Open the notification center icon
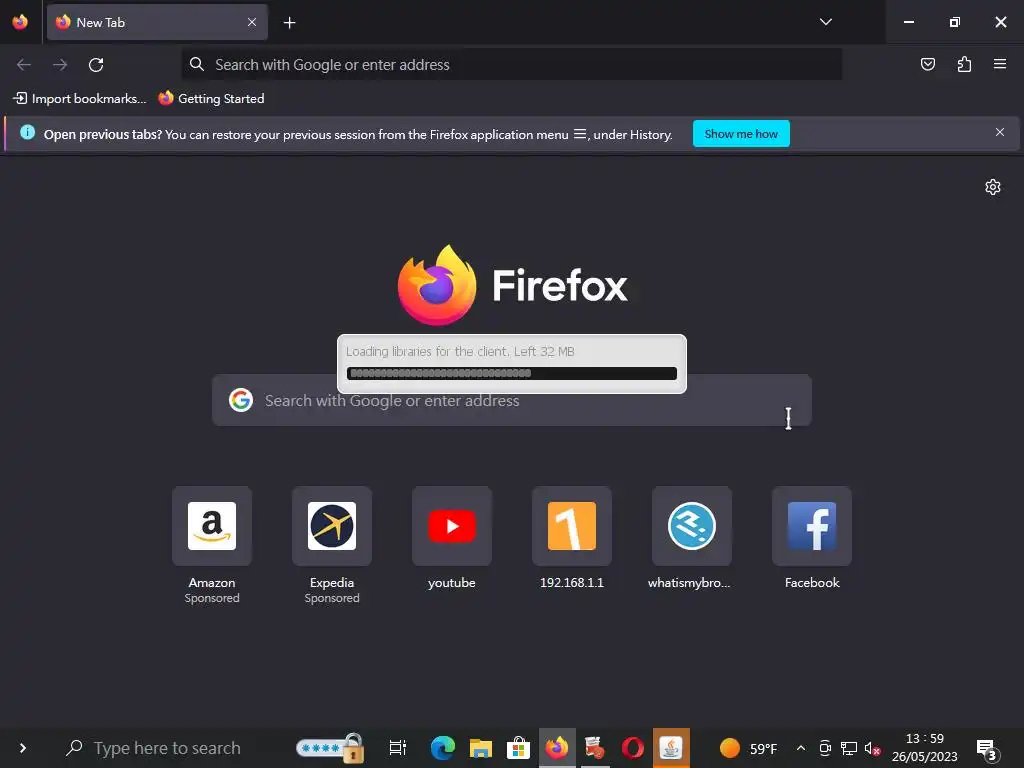This screenshot has width=1024, height=768. pyautogui.click(x=987, y=750)
